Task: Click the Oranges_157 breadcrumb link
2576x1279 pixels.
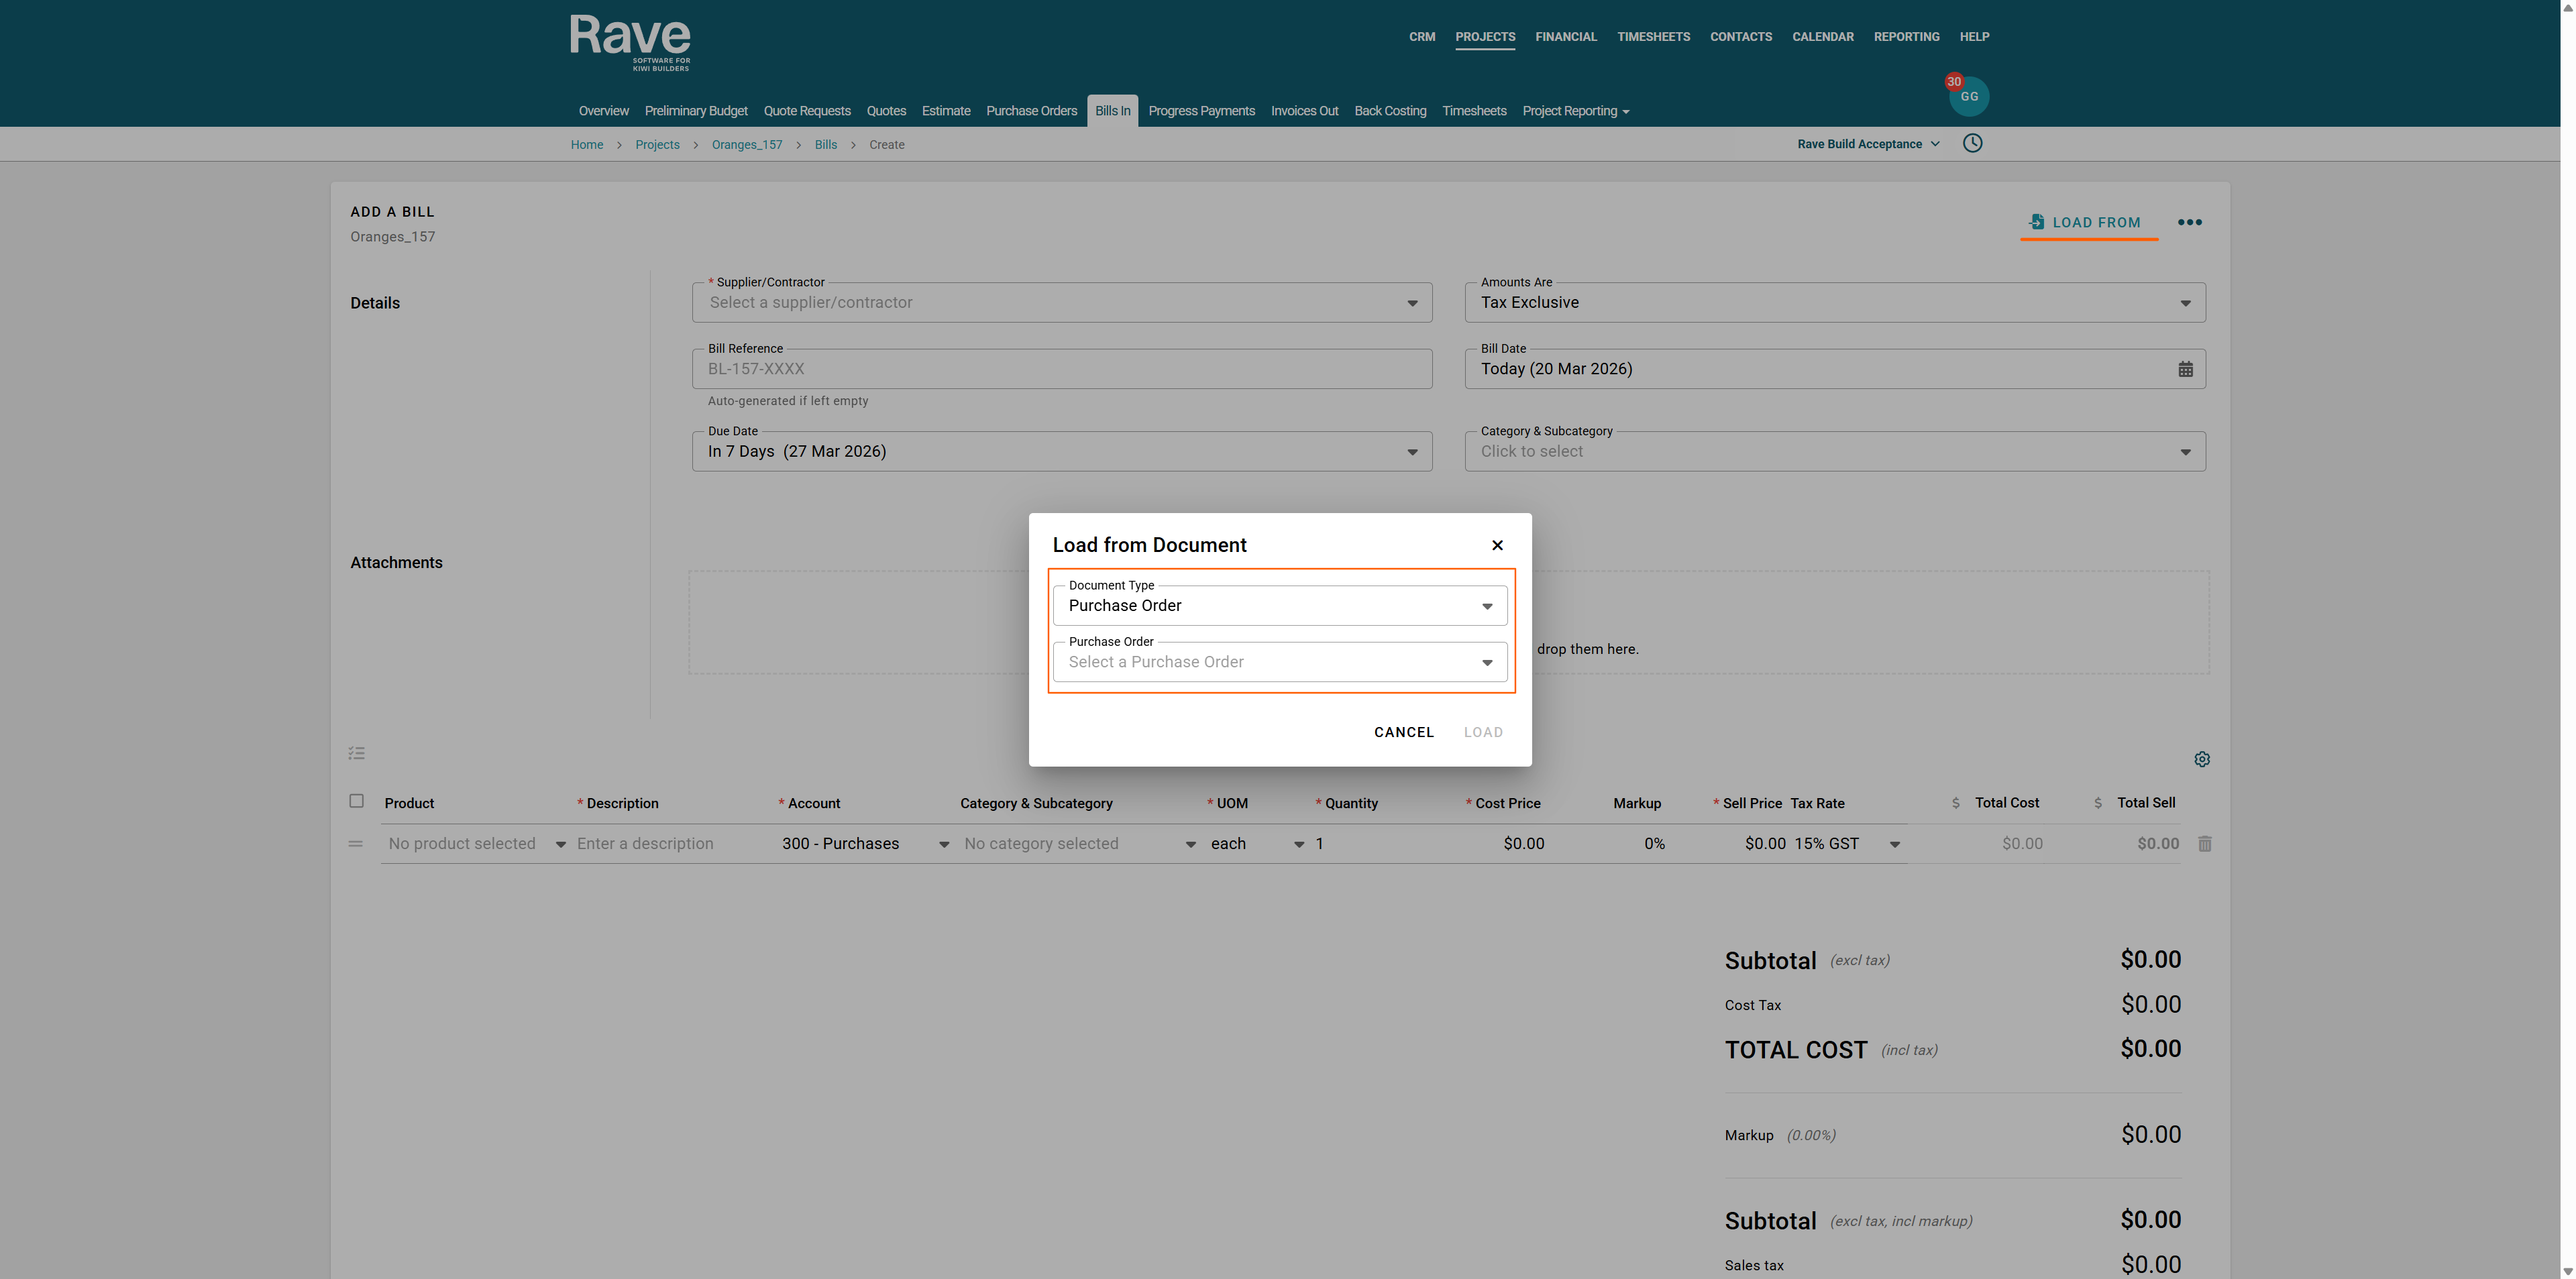Action: click(746, 145)
